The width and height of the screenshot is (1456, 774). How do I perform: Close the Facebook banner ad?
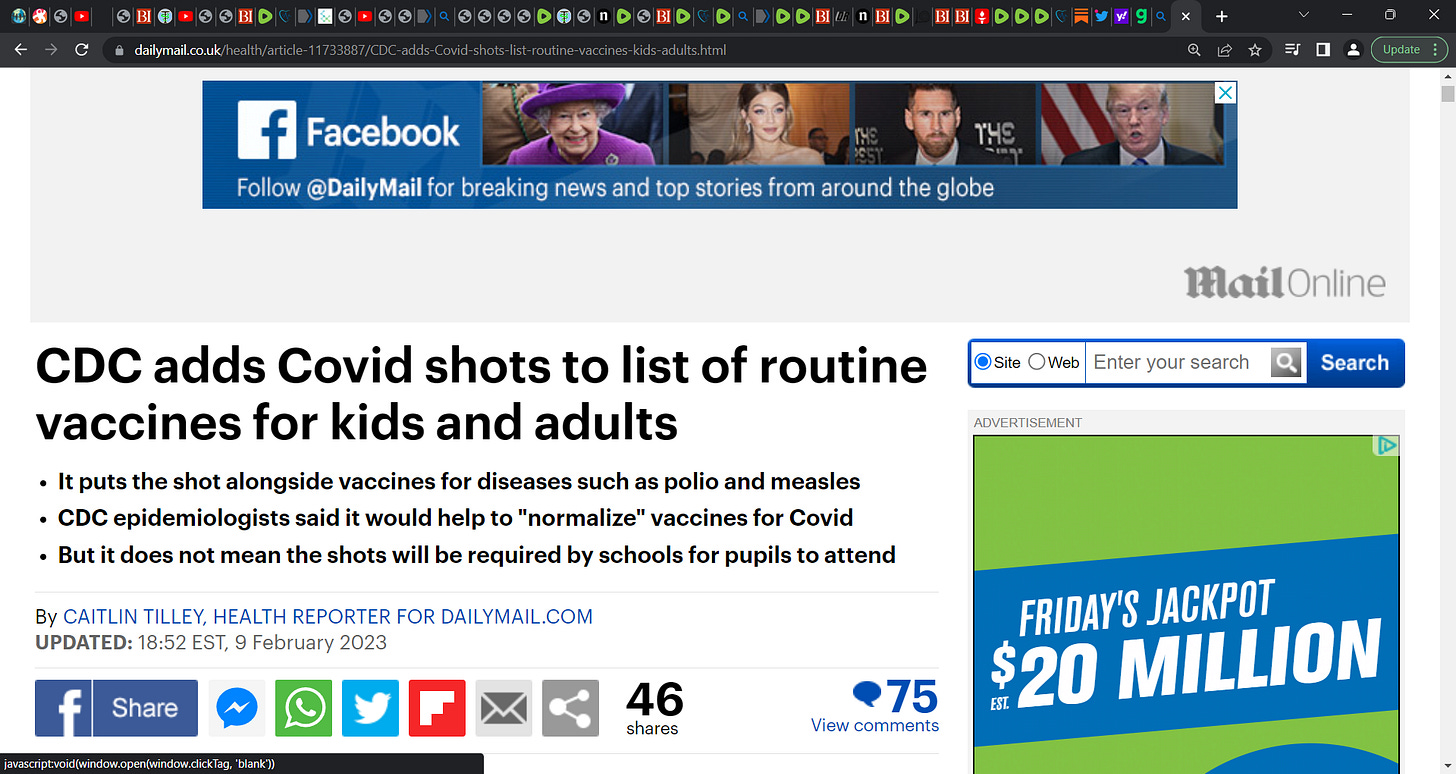point(1226,93)
